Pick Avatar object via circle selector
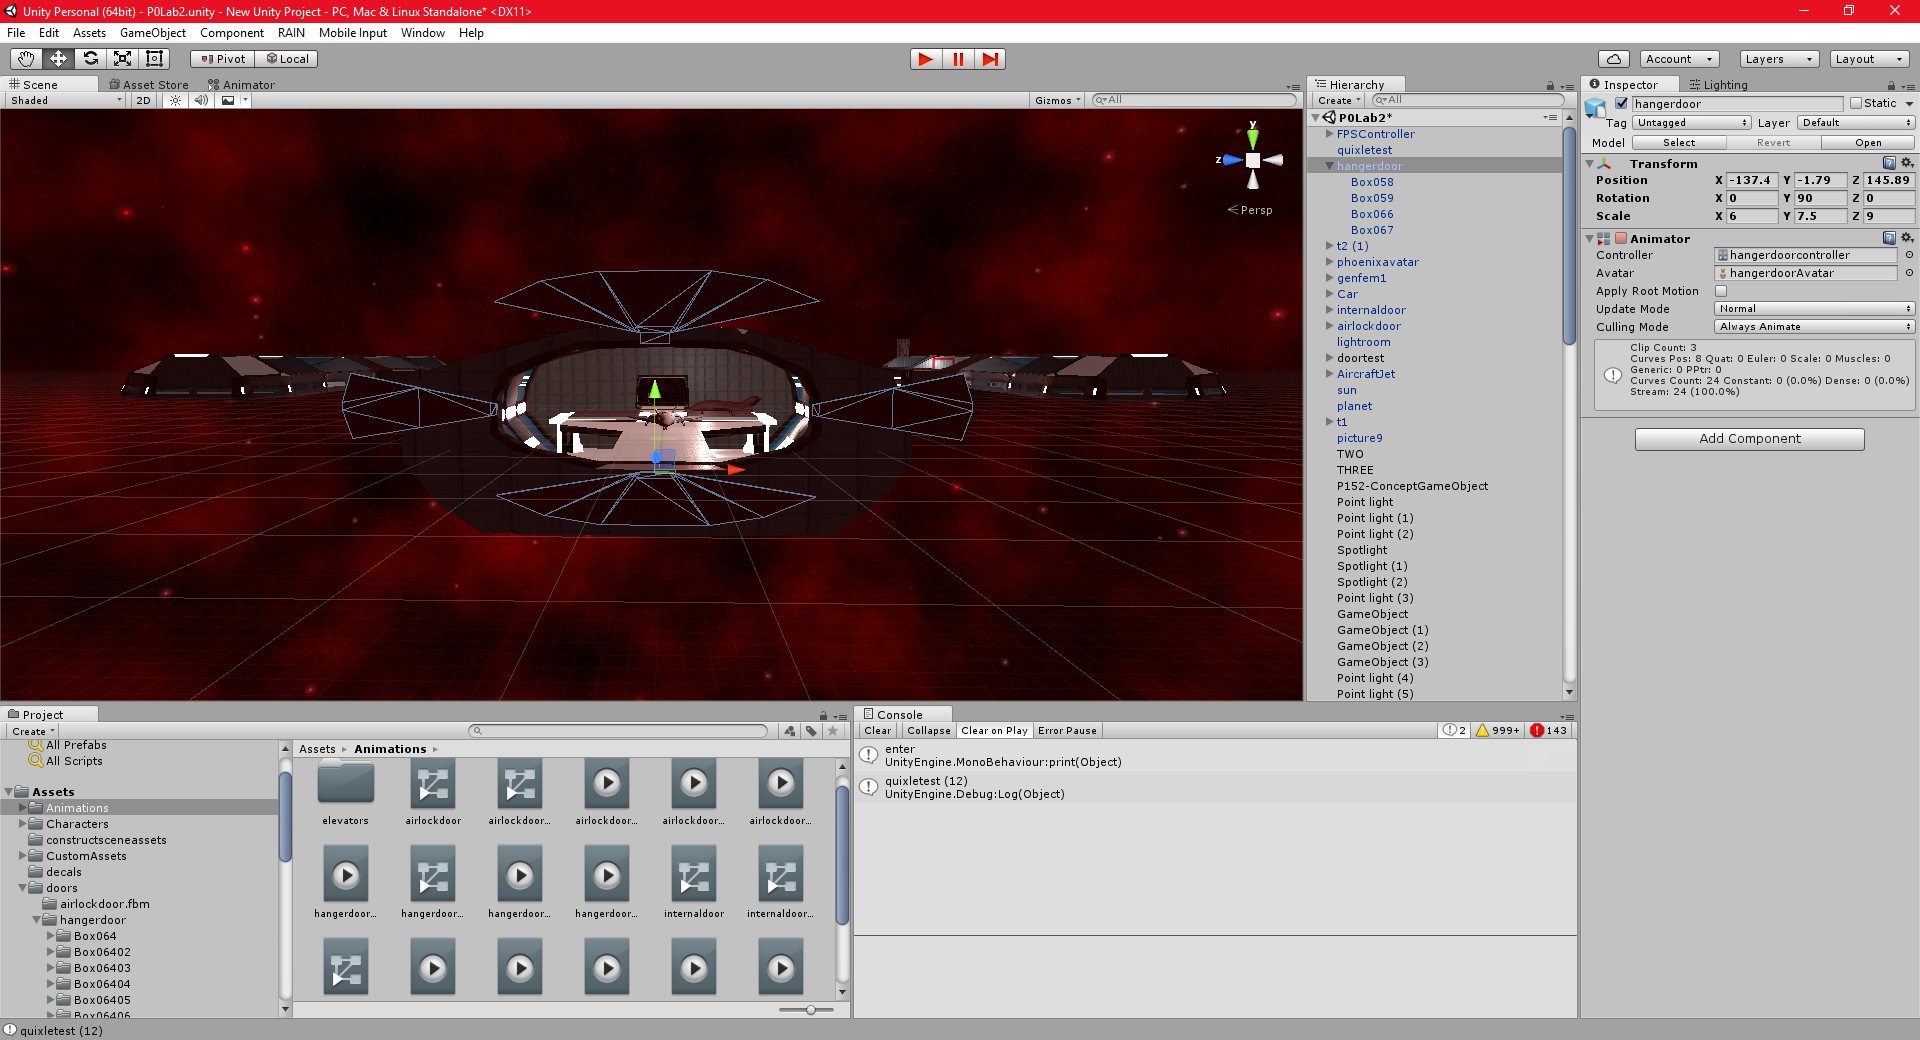The height and width of the screenshot is (1040, 1920). tap(1909, 273)
